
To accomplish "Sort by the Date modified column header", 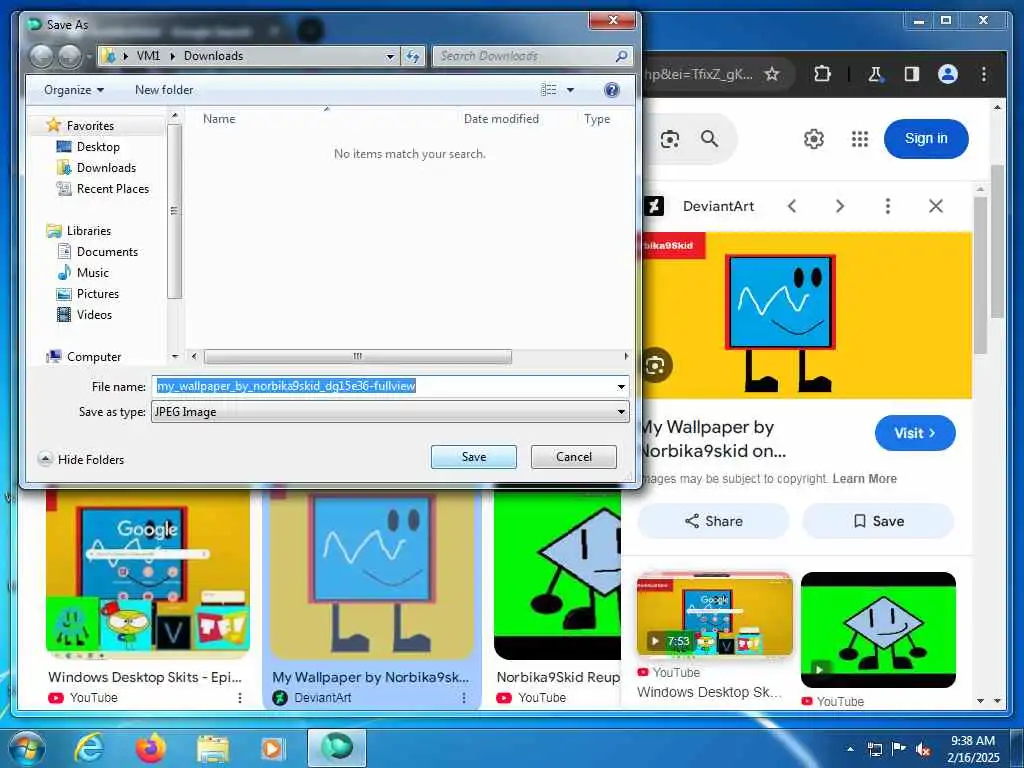I will coord(501,119).
